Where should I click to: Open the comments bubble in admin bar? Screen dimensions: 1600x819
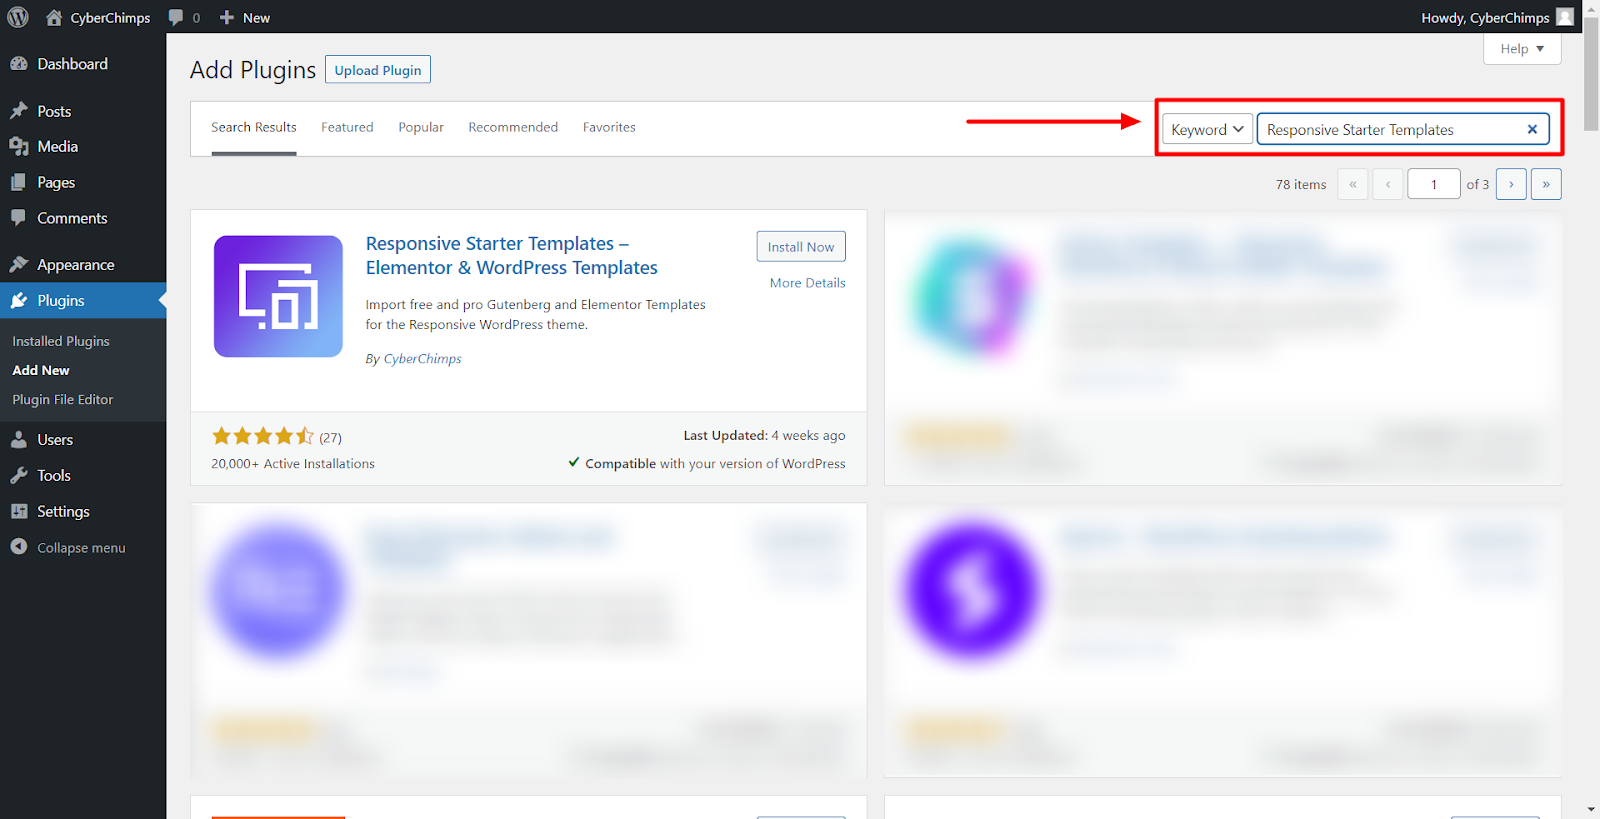coord(176,17)
